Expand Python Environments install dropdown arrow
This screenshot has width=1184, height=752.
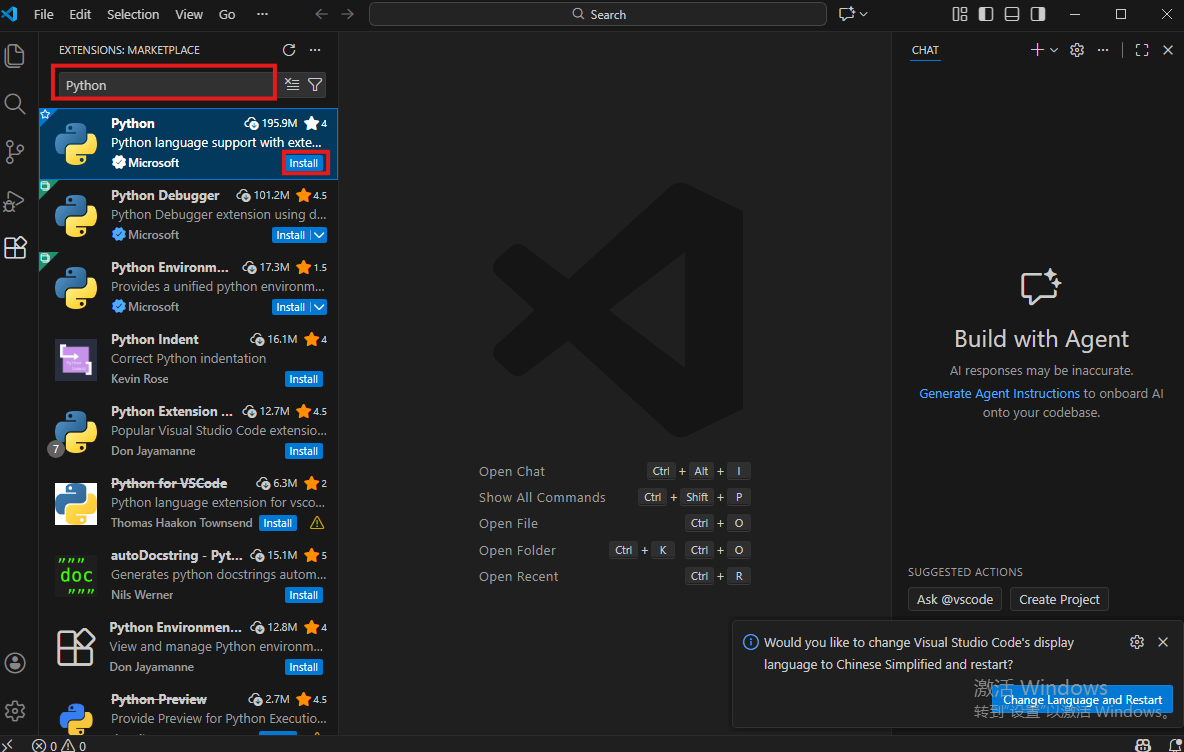319,307
